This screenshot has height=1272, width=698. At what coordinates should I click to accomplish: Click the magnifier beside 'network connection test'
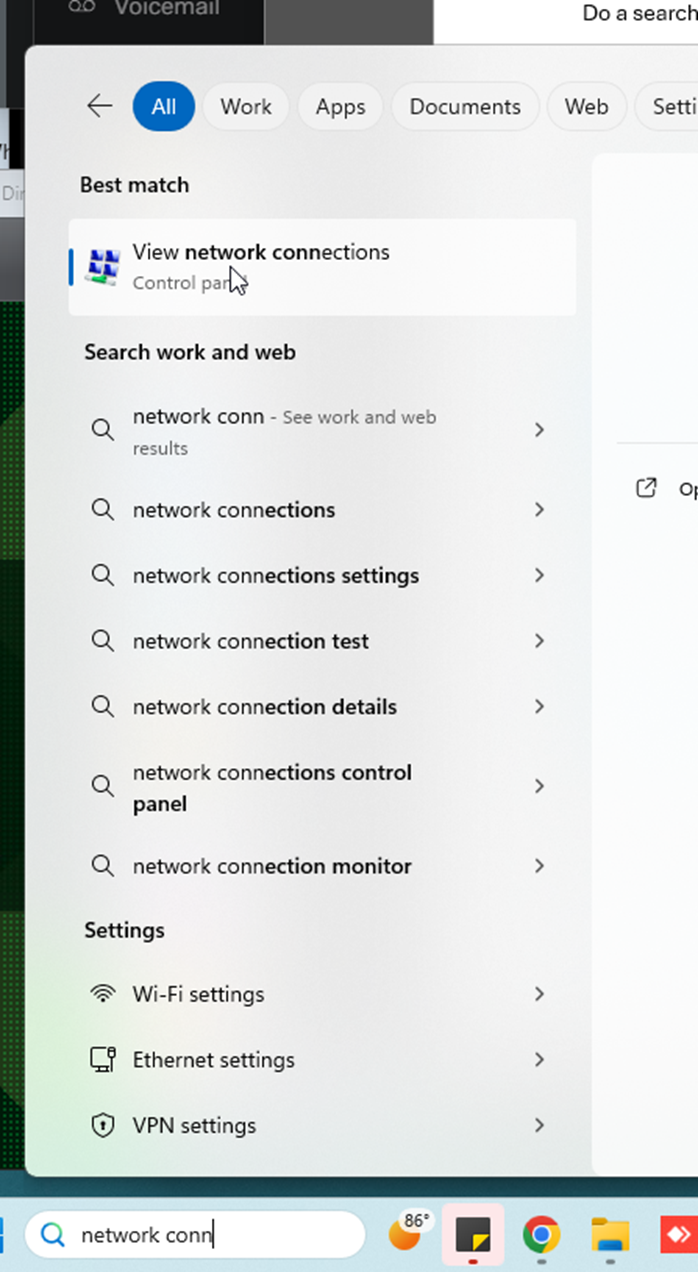coord(102,641)
